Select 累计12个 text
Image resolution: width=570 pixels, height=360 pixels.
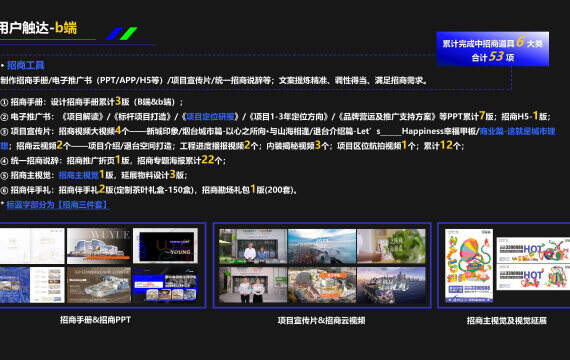(442, 145)
